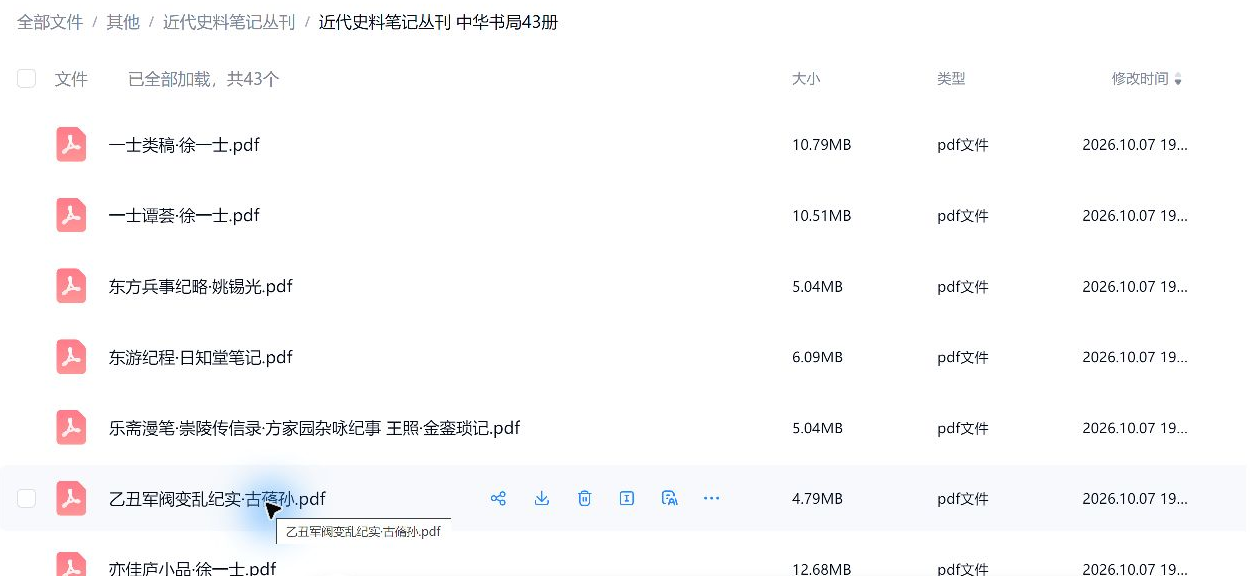Open AI tool for 乙丑军阀变乱纪实 file
The width and height of the screenshot is (1250, 576).
(670, 498)
